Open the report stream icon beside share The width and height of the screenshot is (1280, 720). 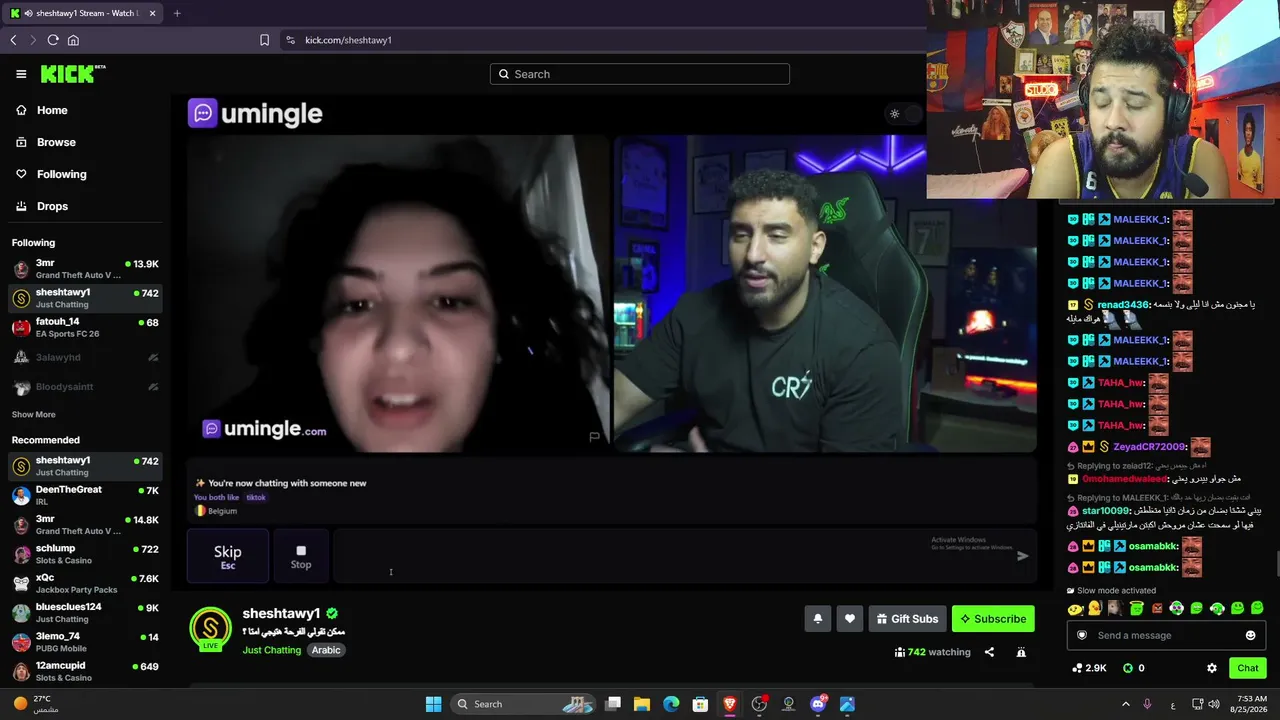point(1021,652)
